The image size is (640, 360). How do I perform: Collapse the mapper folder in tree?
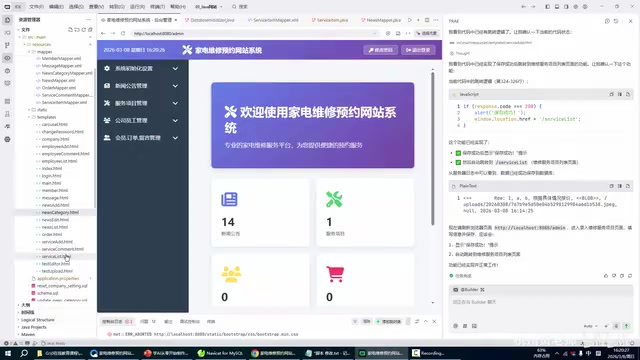click(x=44, y=52)
